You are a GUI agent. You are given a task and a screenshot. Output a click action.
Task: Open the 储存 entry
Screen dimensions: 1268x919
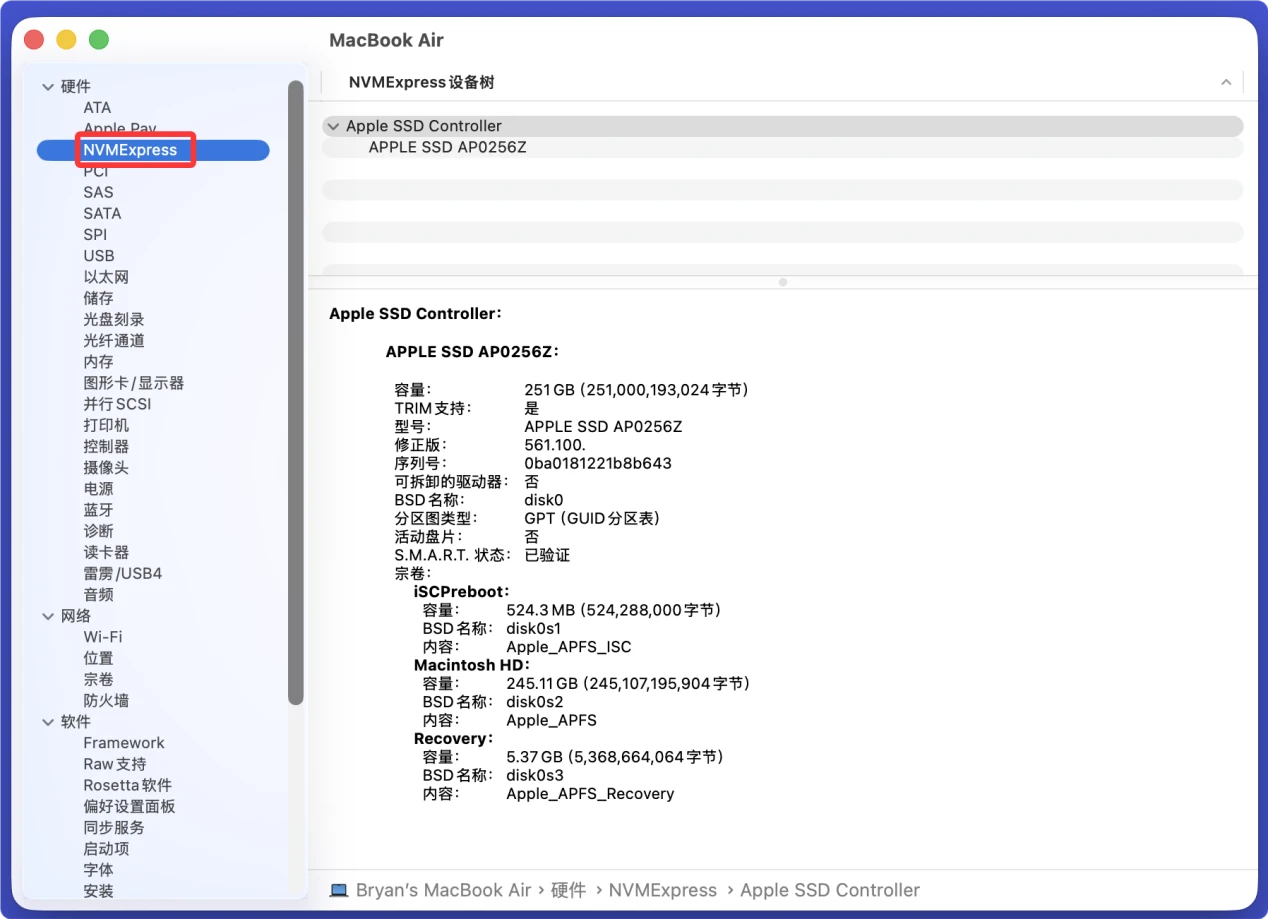pyautogui.click(x=98, y=298)
